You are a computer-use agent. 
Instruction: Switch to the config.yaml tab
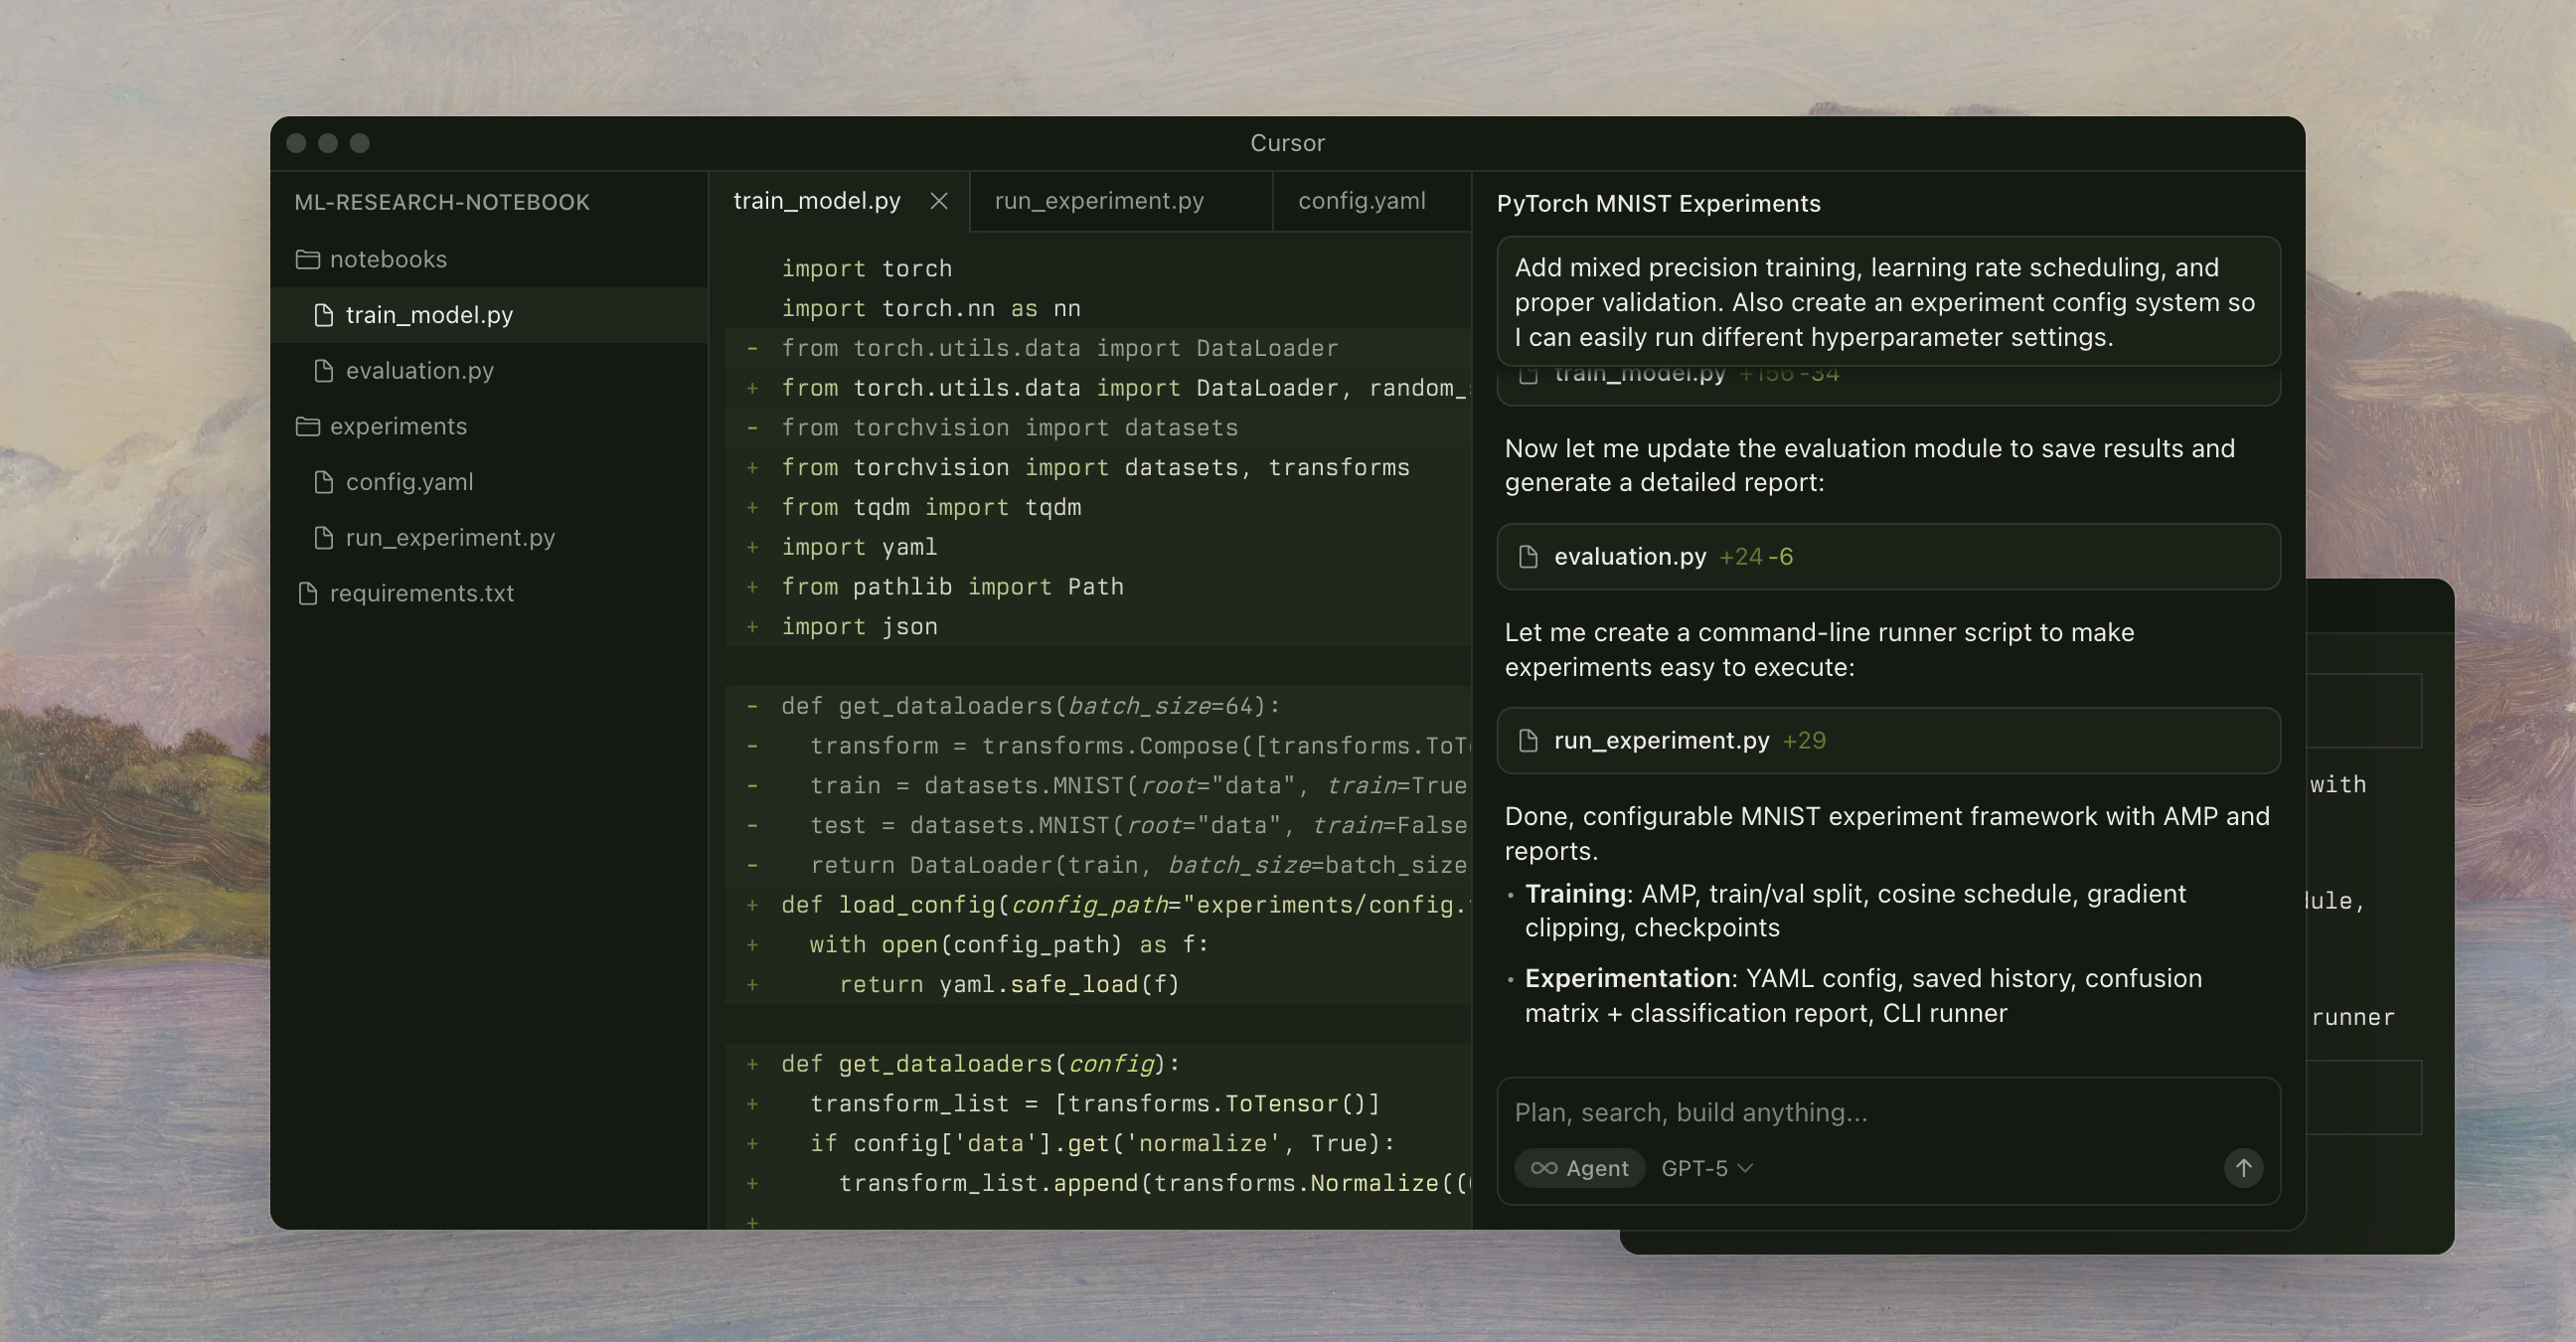1361,201
